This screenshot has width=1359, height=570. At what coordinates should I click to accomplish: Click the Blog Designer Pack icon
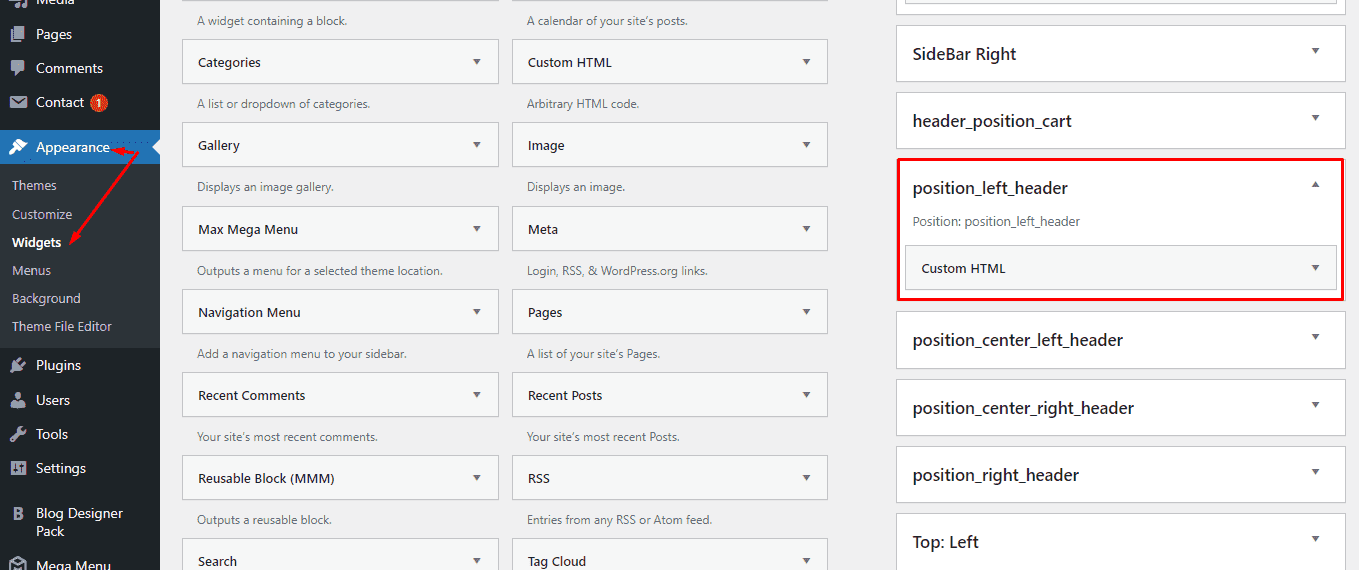click(18, 514)
